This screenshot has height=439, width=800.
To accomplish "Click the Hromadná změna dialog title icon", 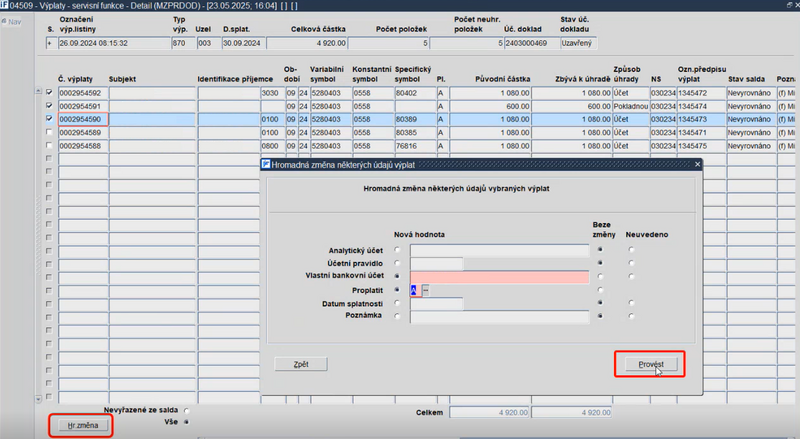I will (266, 164).
